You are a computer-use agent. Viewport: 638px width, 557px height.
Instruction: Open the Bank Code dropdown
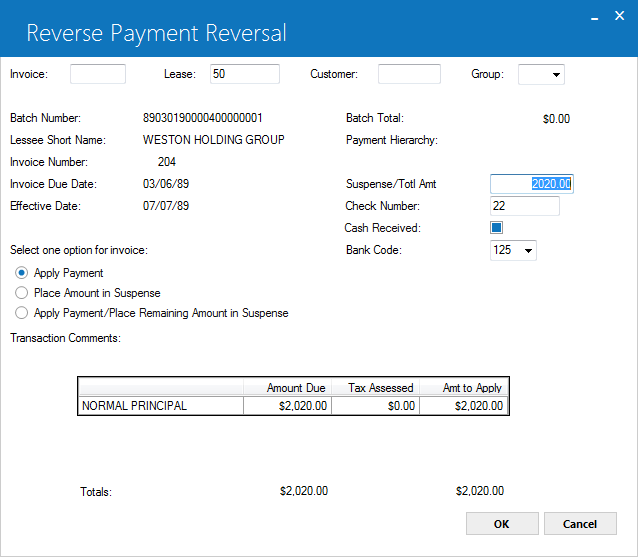point(513,250)
